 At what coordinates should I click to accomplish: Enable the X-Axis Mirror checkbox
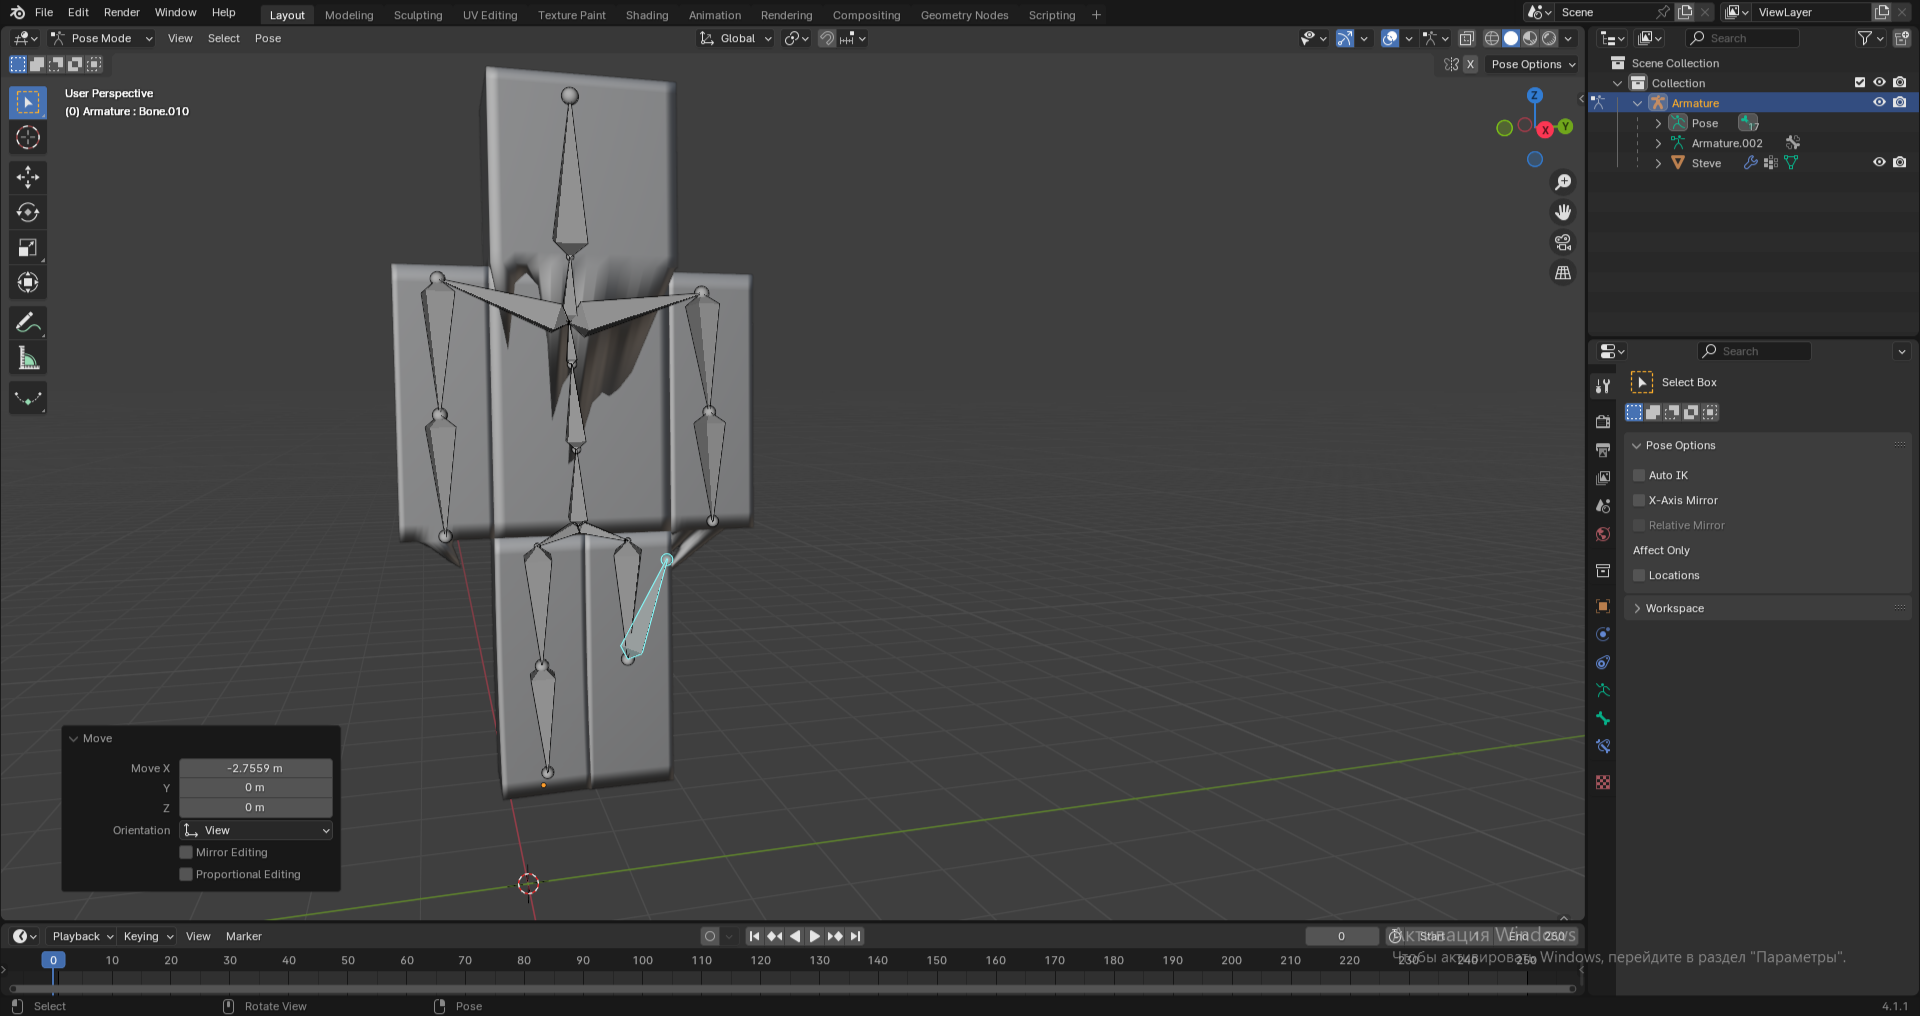pos(1639,500)
